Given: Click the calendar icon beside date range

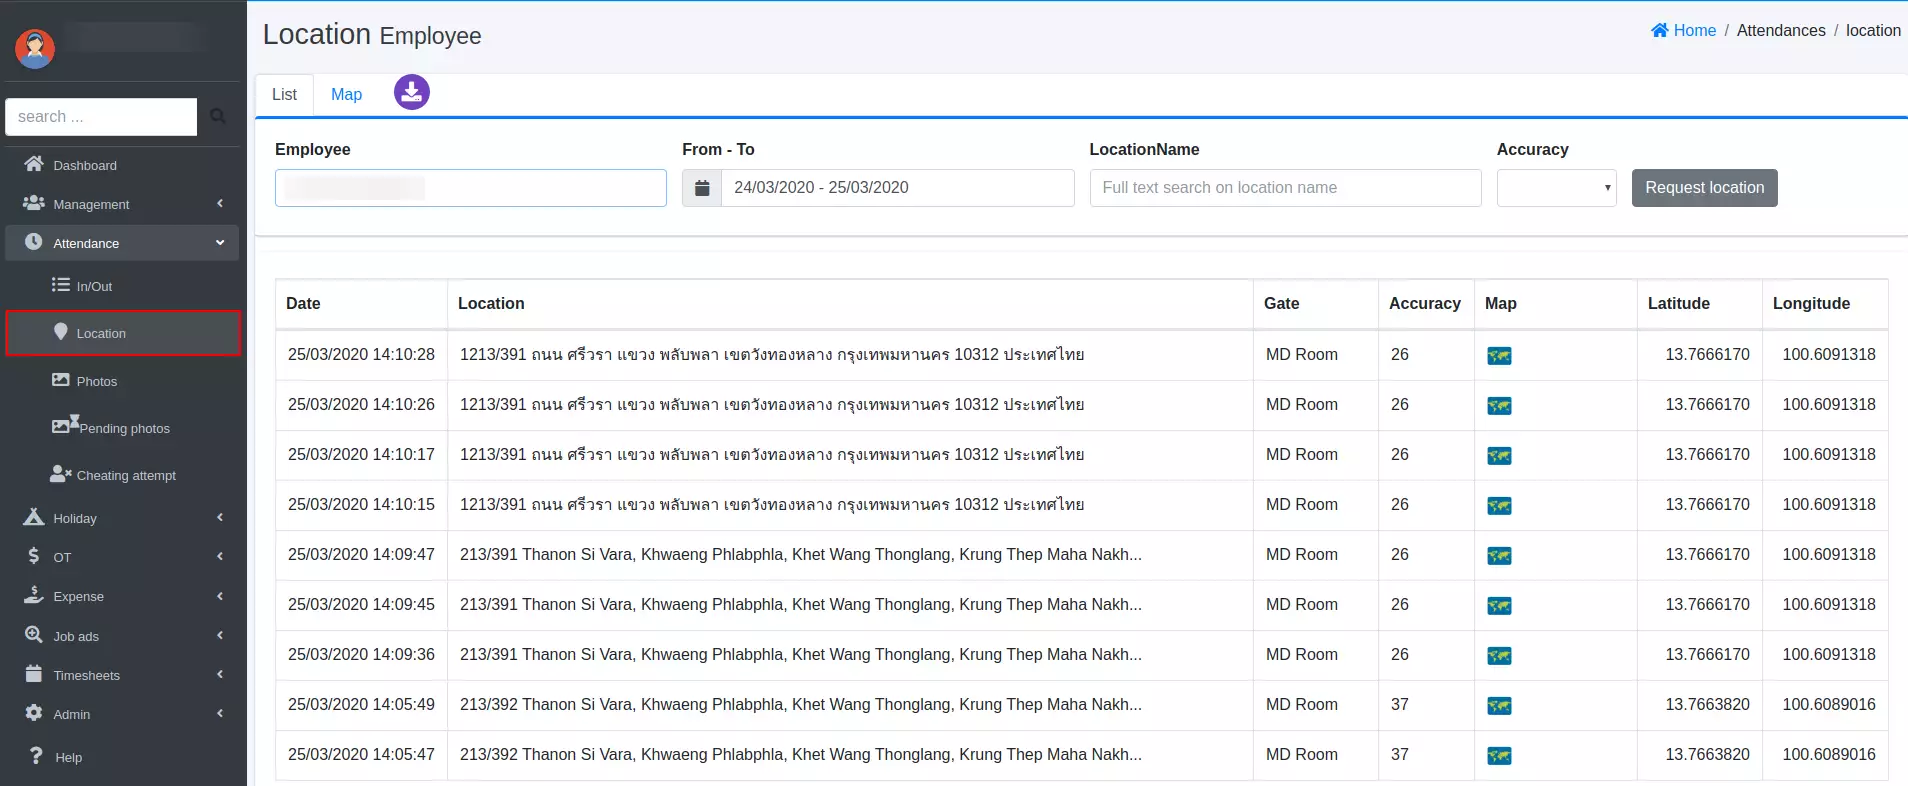Looking at the screenshot, I should 702,188.
